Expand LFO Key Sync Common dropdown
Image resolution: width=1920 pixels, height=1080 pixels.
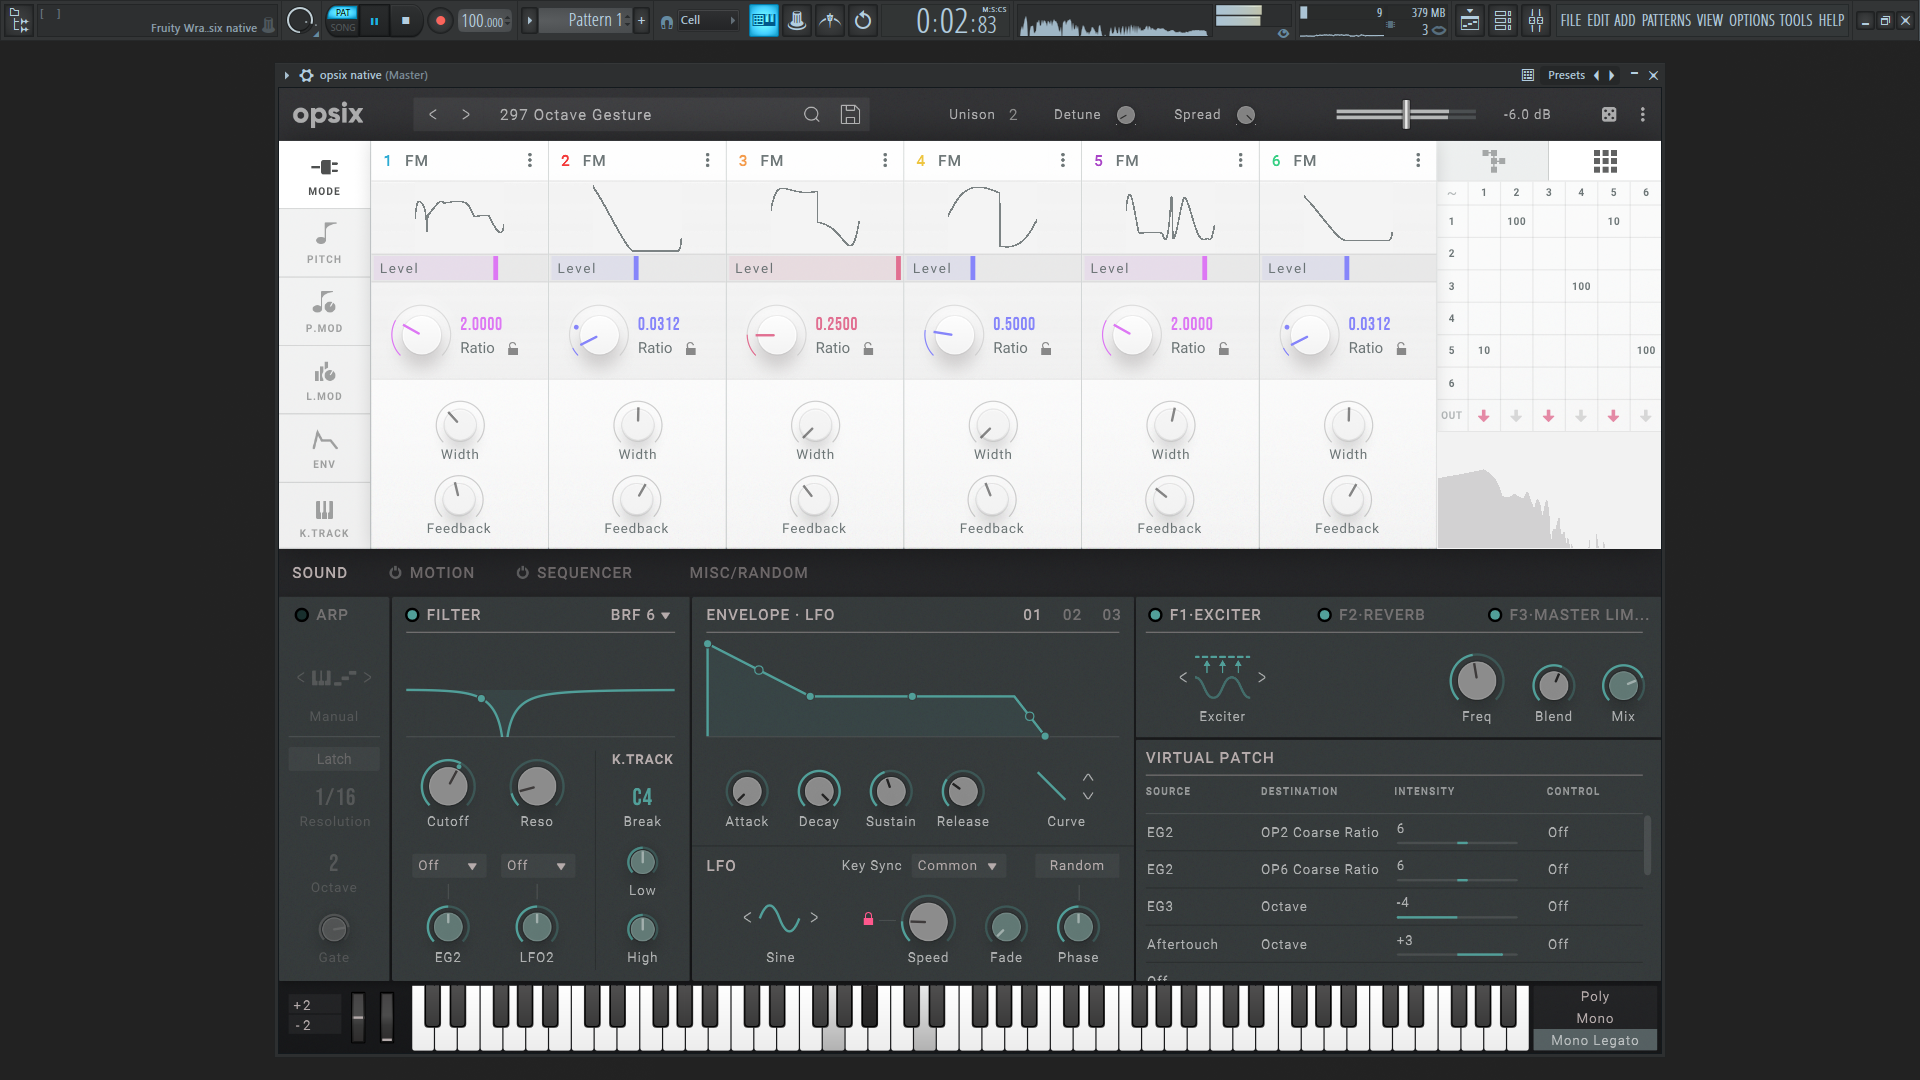click(x=957, y=866)
